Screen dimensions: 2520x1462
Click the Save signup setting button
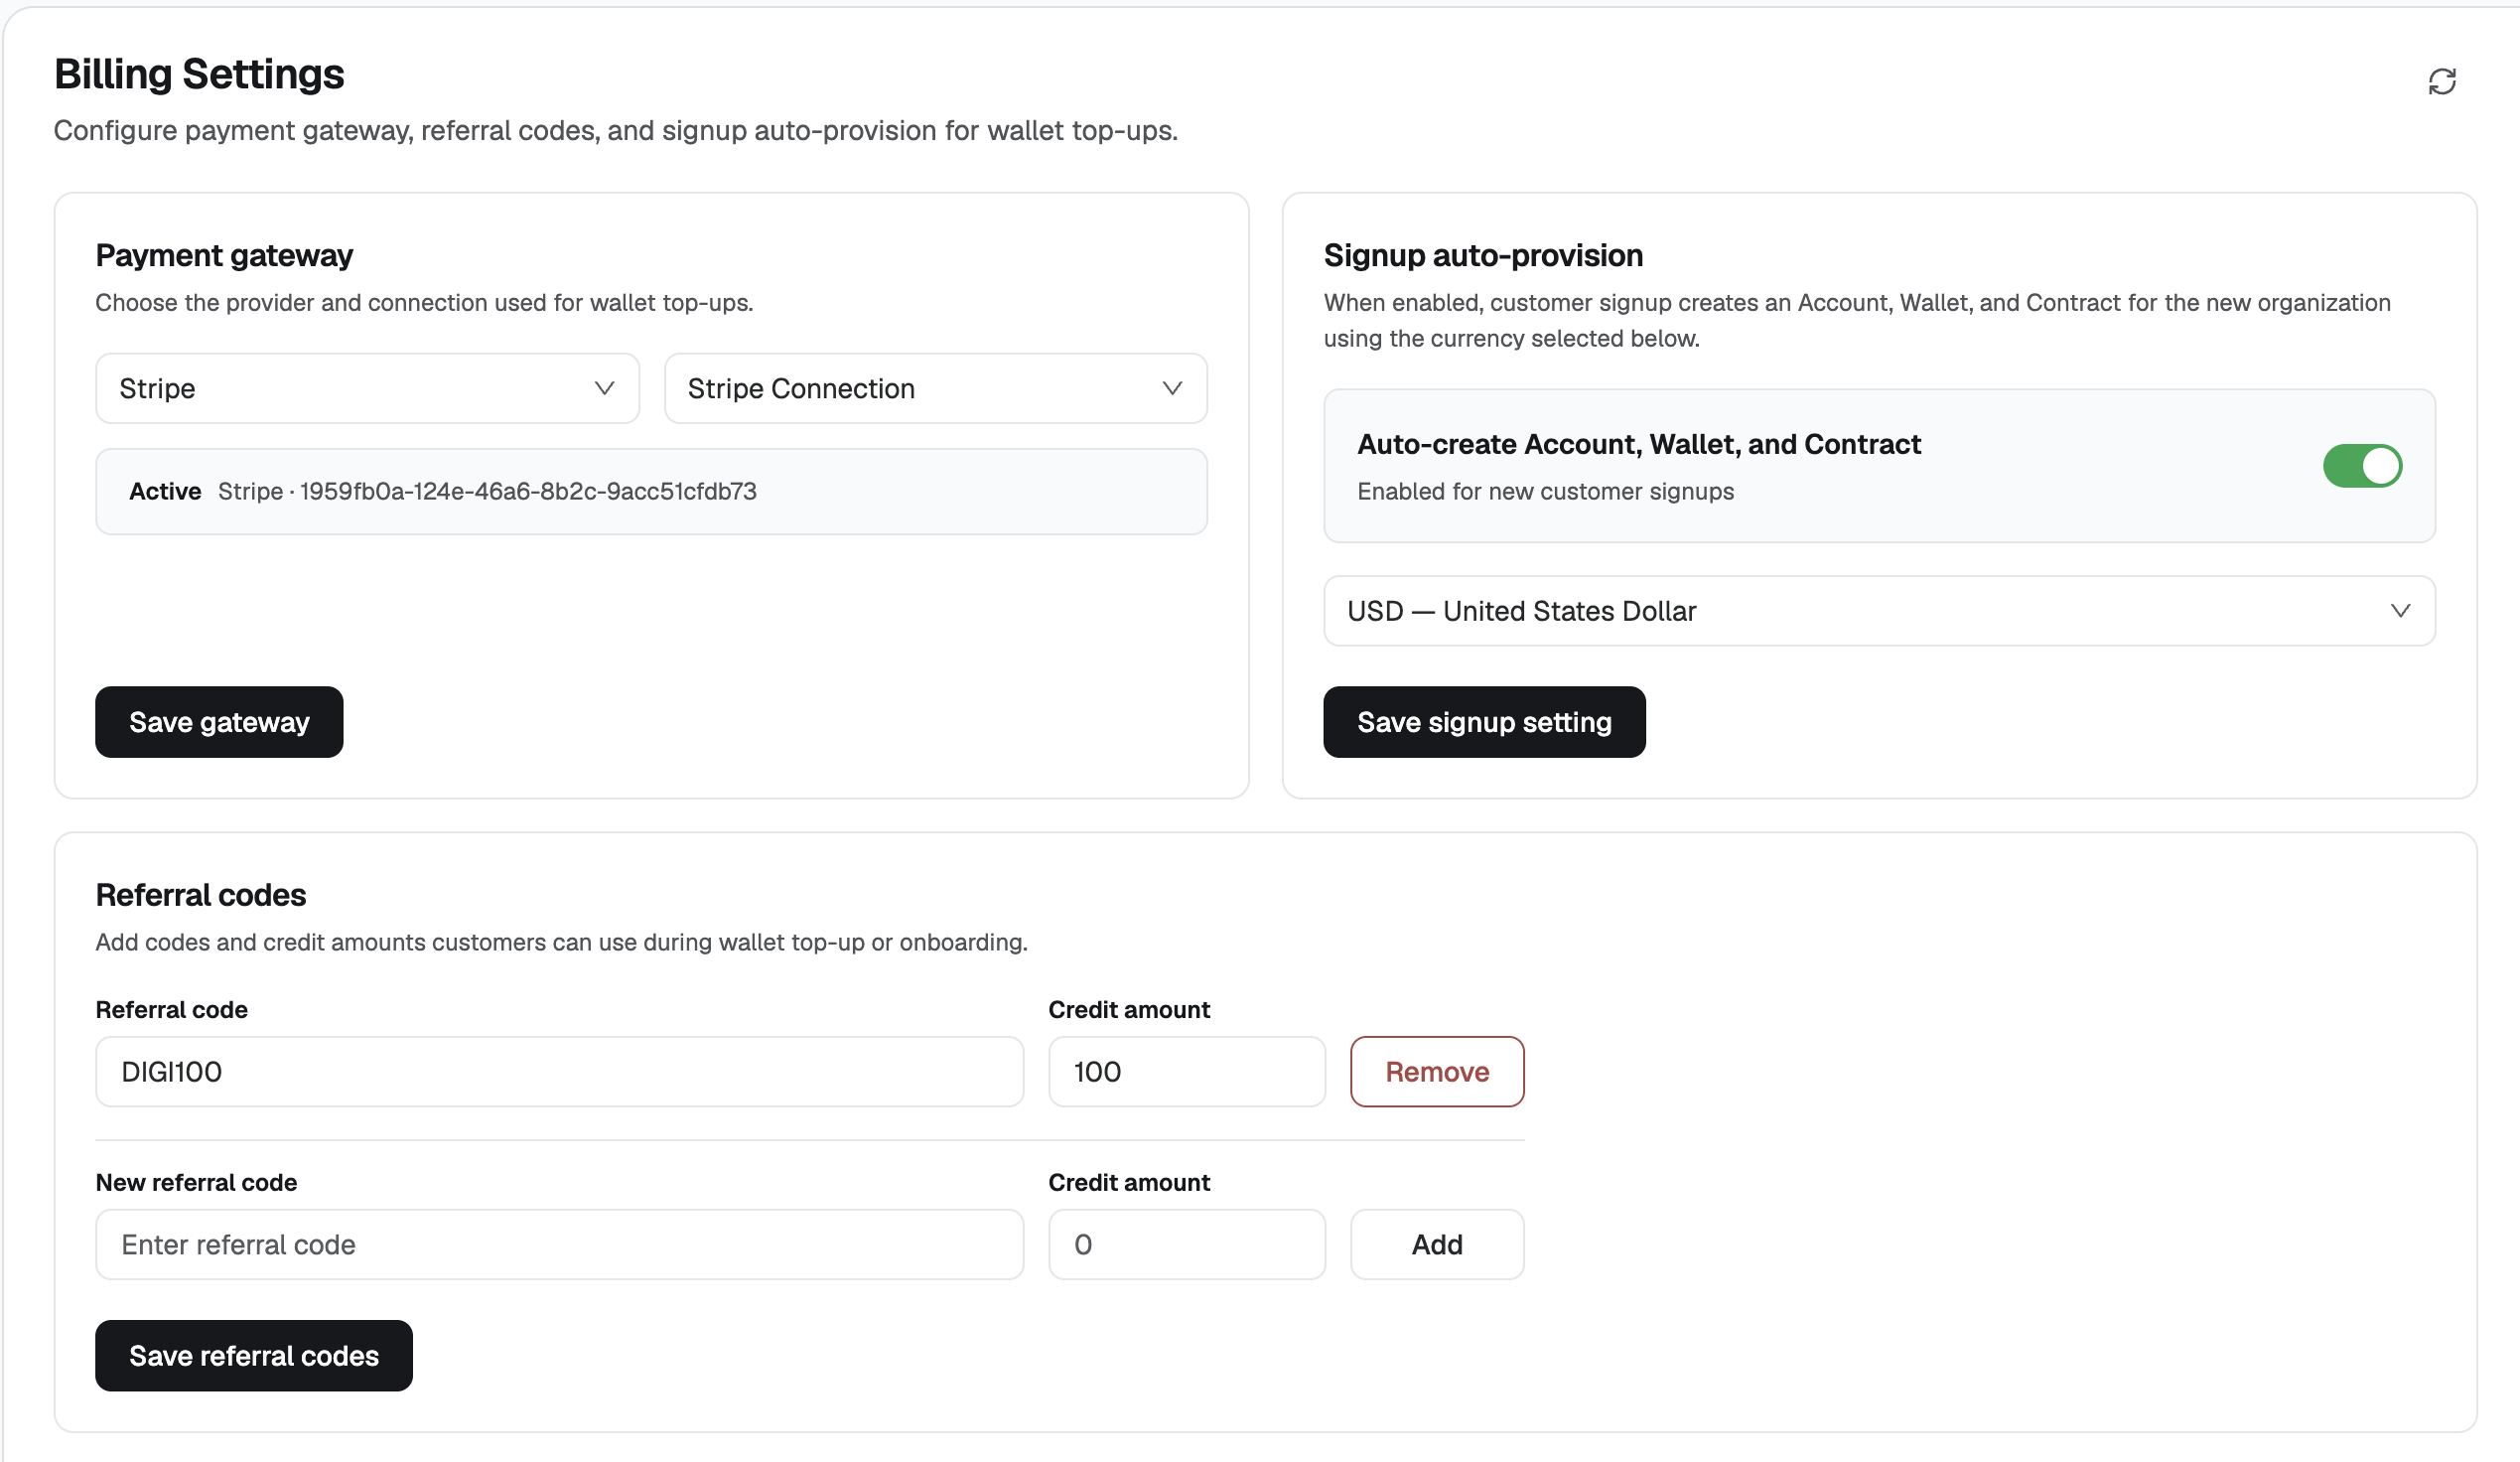pyautogui.click(x=1484, y=721)
